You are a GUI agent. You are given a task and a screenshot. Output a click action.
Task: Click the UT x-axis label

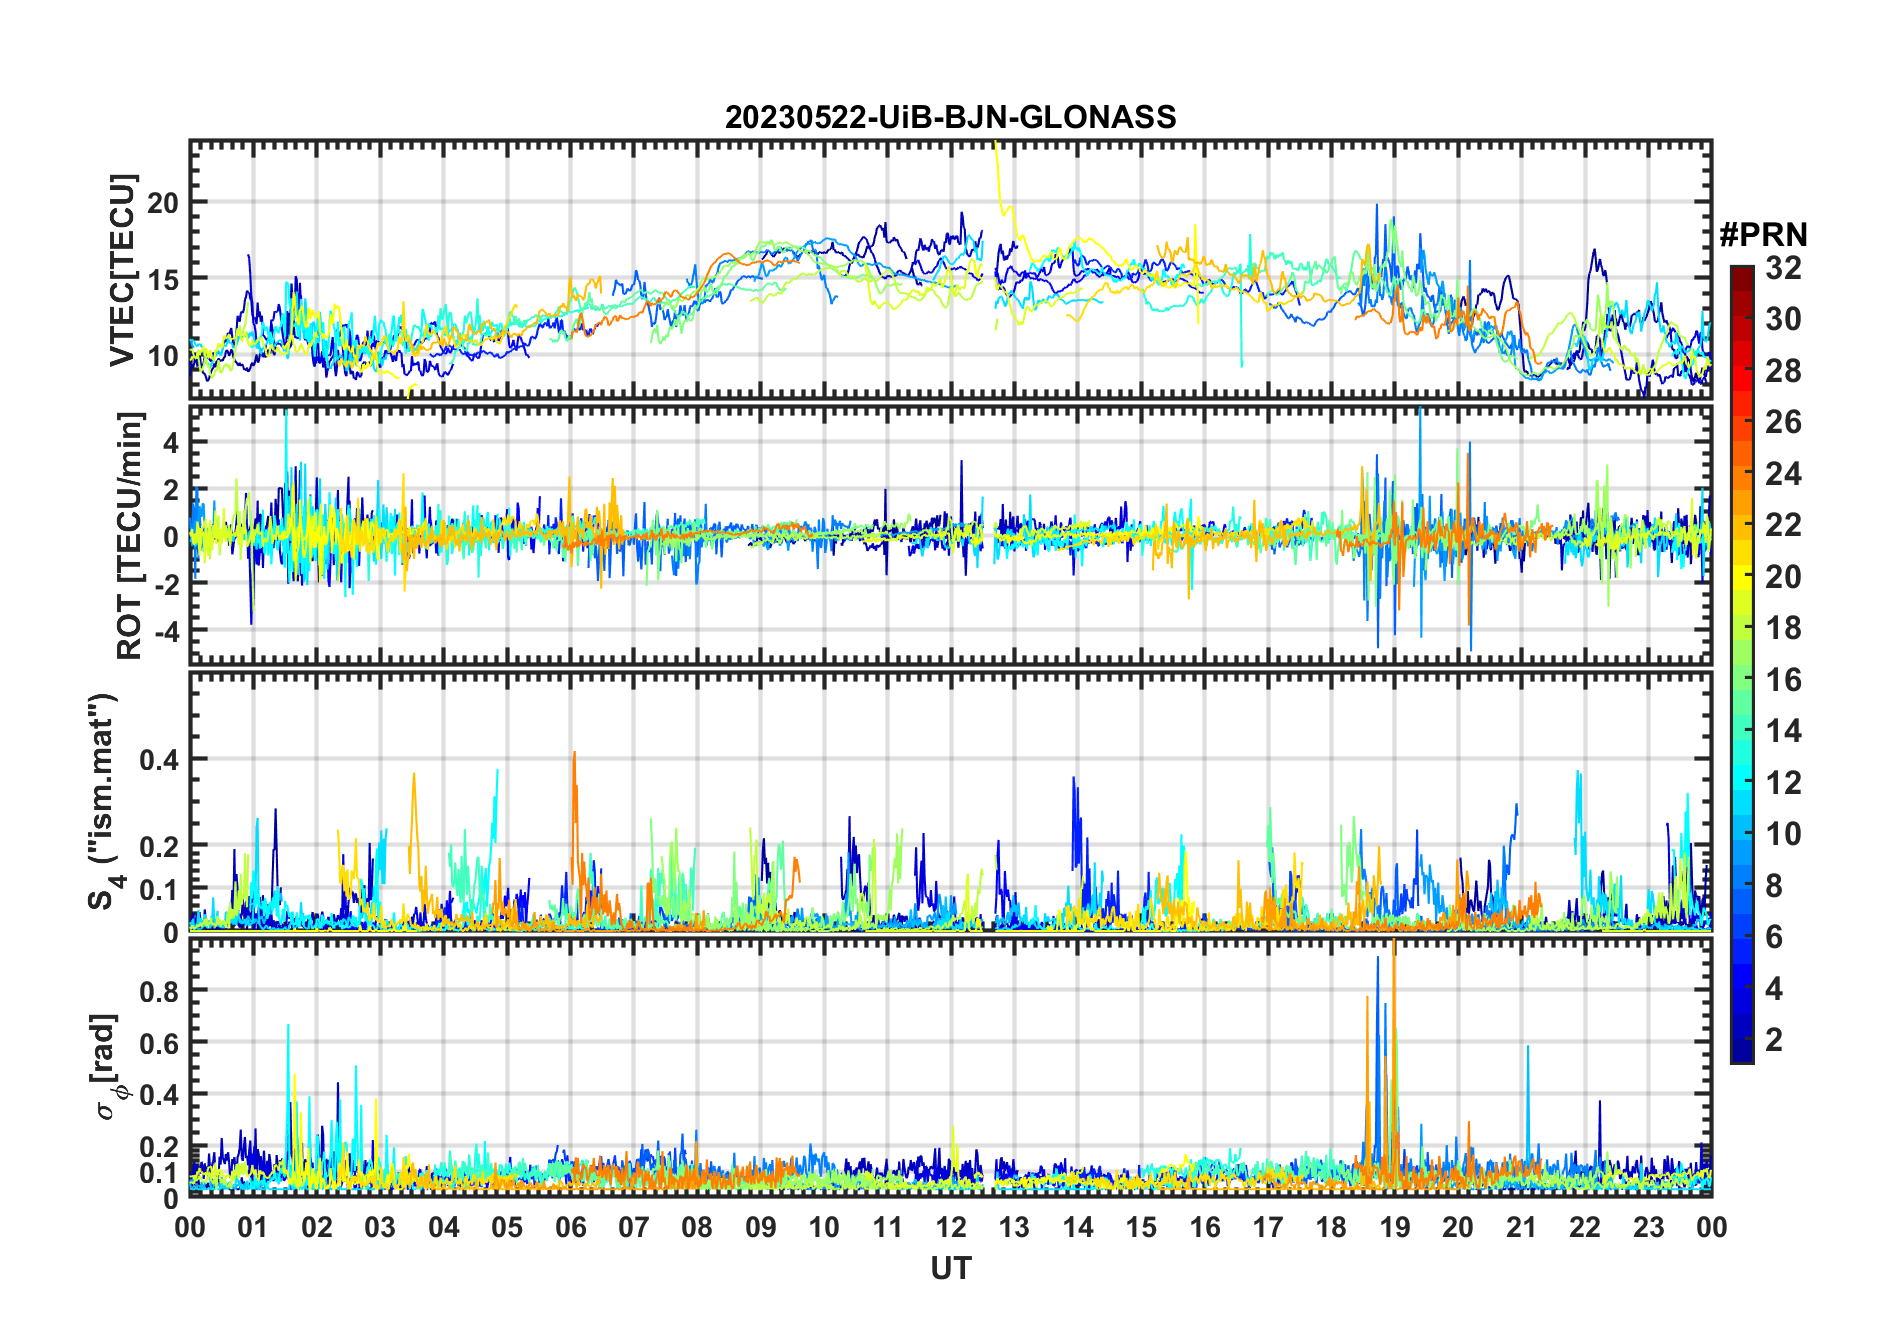tap(950, 1269)
